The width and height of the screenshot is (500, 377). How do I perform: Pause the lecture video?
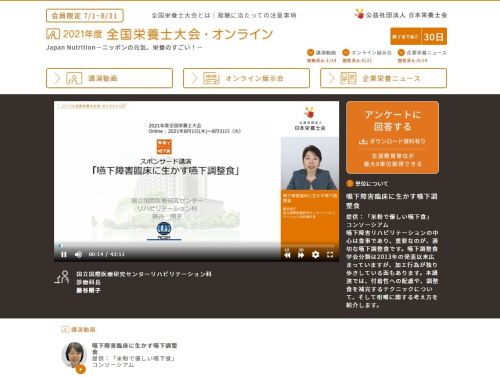click(64, 254)
